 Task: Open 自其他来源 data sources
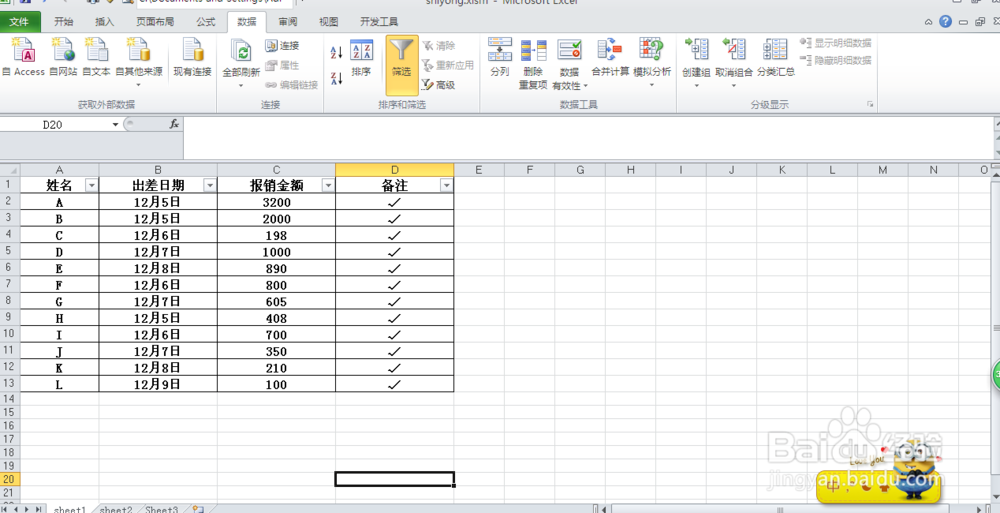[138, 62]
